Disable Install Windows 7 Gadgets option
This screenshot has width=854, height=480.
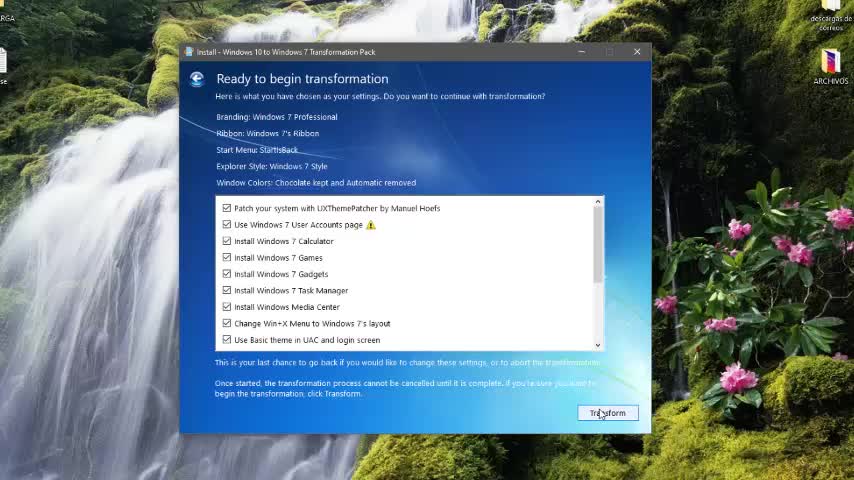coord(227,274)
